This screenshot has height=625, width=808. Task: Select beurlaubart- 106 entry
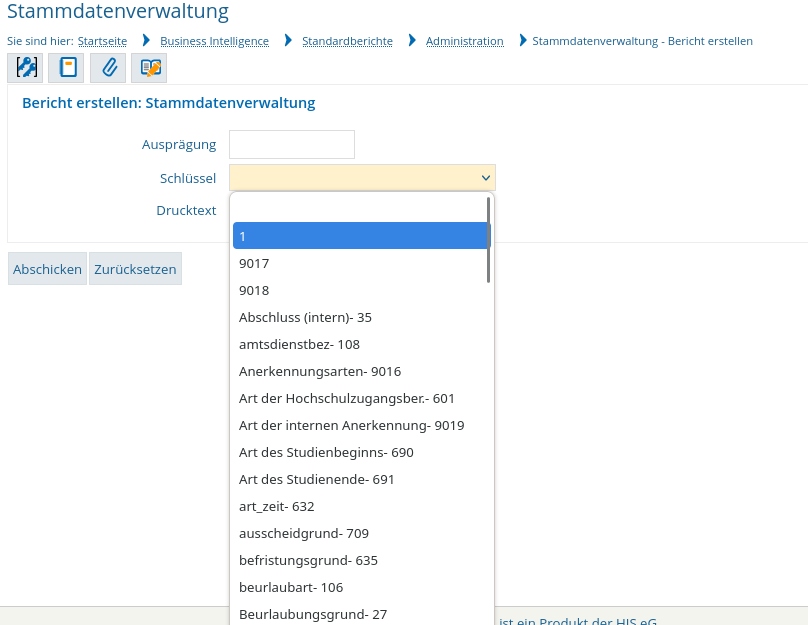tap(361, 587)
